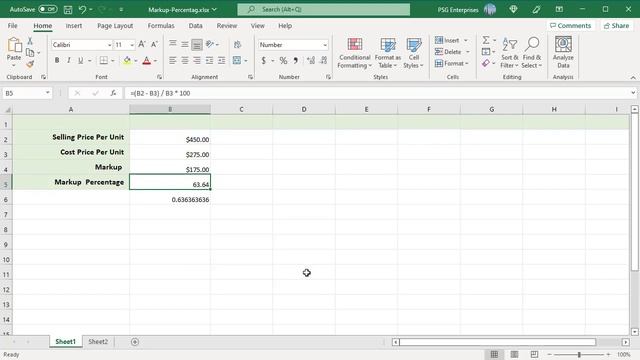Screen dimensions: 640x360
Task: Switch to the Data tab
Action: click(x=196, y=25)
